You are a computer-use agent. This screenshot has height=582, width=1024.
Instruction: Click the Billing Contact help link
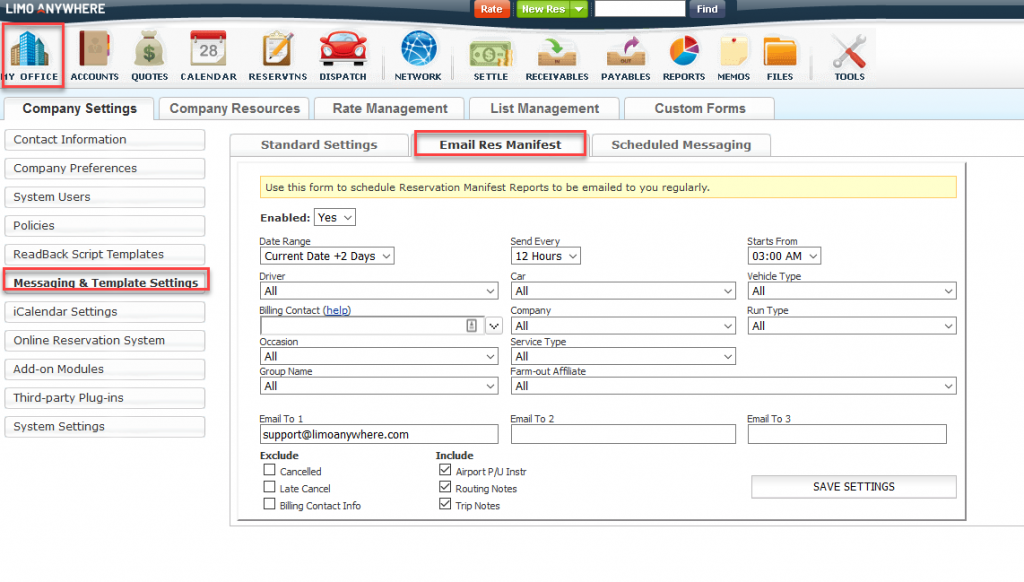[337, 311]
